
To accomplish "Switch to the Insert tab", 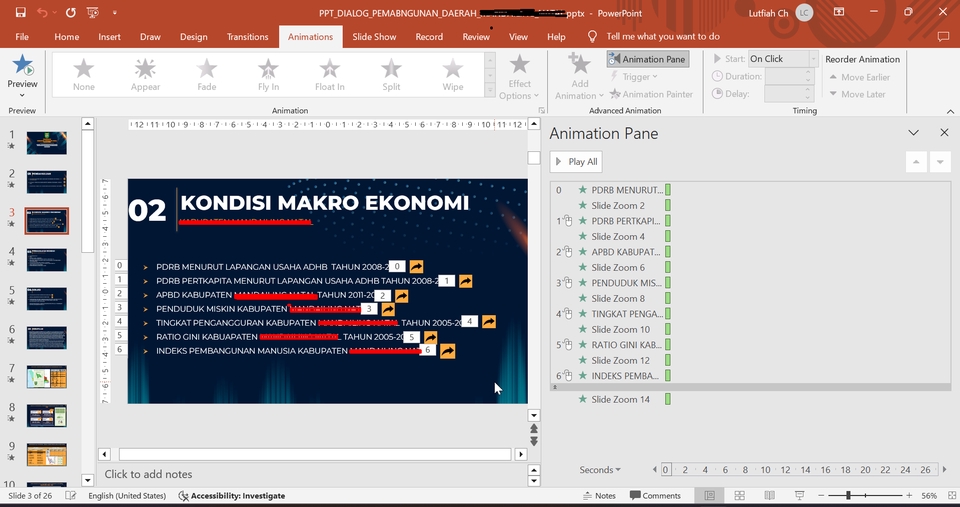I will coord(110,37).
